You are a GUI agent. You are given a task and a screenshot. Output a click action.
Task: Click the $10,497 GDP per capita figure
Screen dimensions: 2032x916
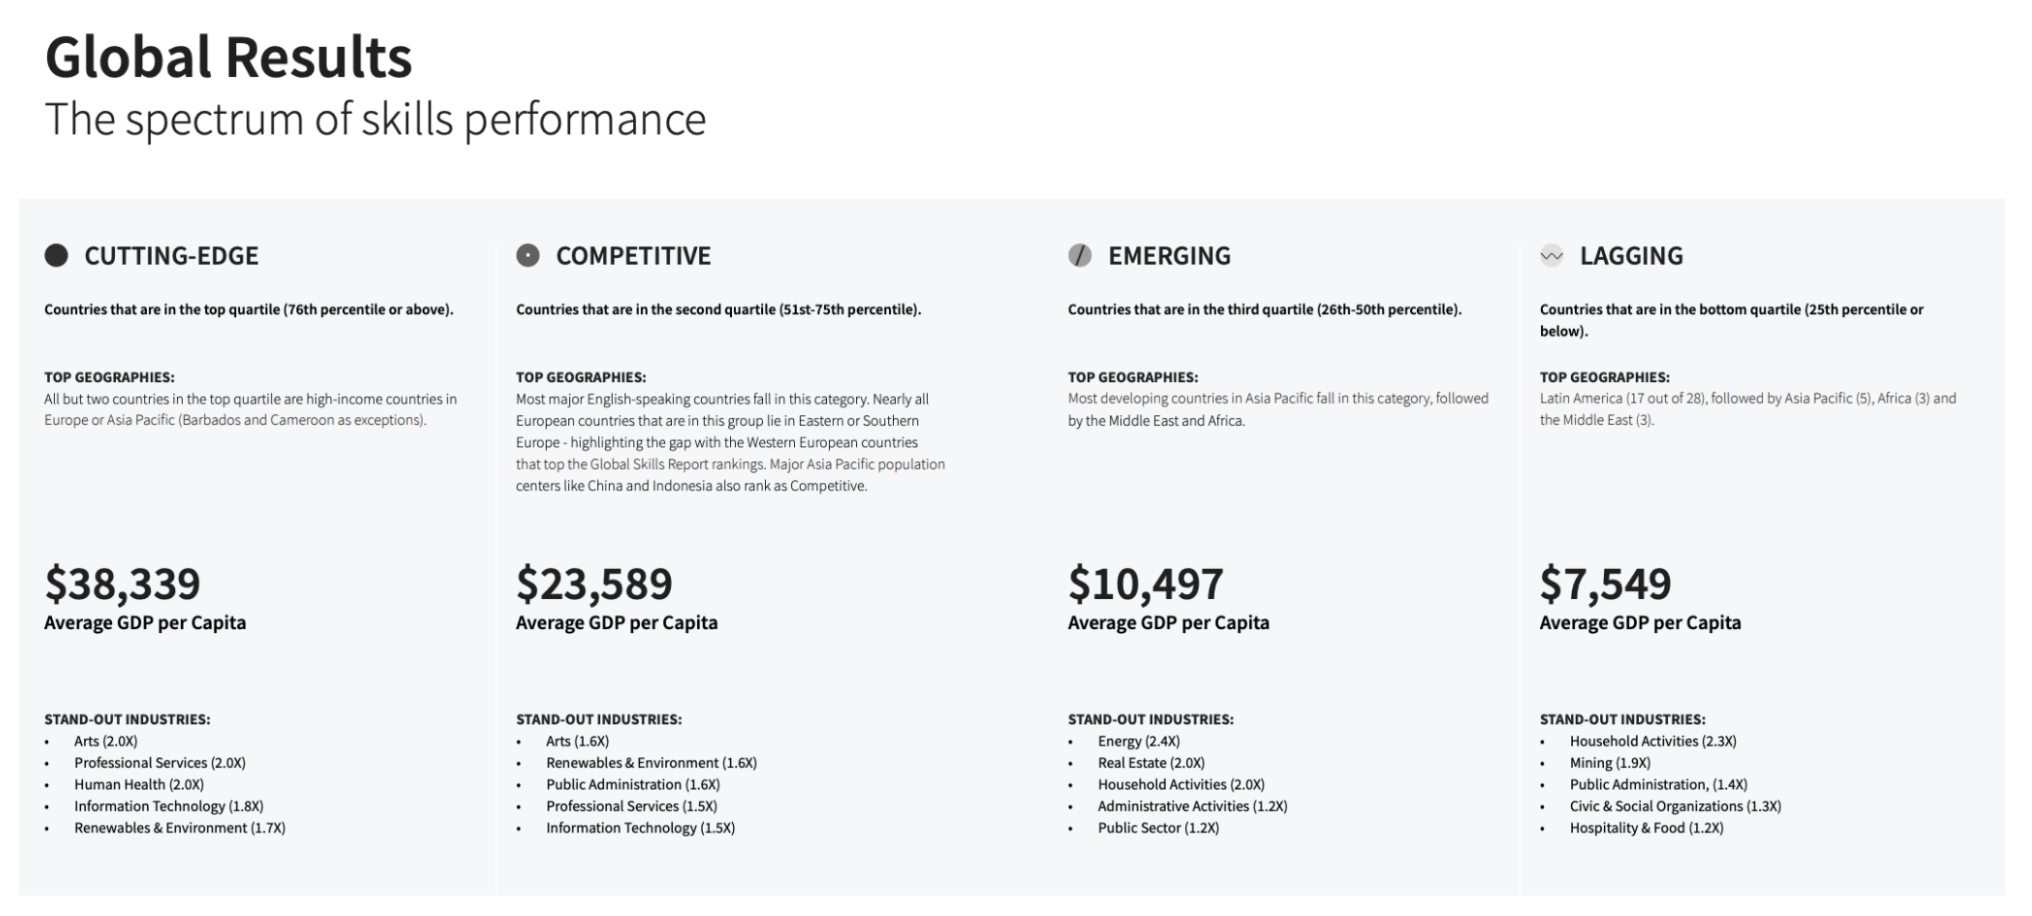[1145, 584]
